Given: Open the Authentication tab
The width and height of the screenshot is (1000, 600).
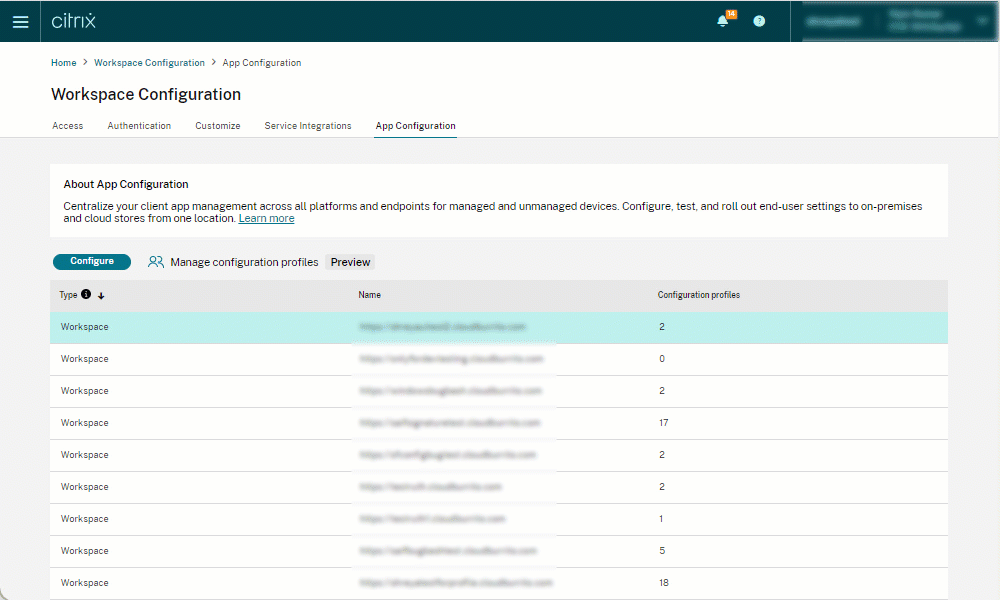Looking at the screenshot, I should tap(139, 126).
